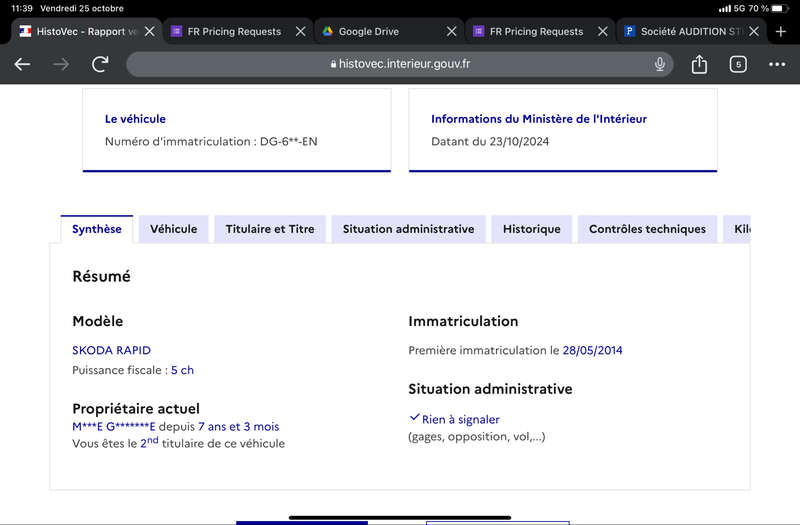Screen dimensions: 800x525
Task: Close the Google Drive tab
Action: [452, 32]
